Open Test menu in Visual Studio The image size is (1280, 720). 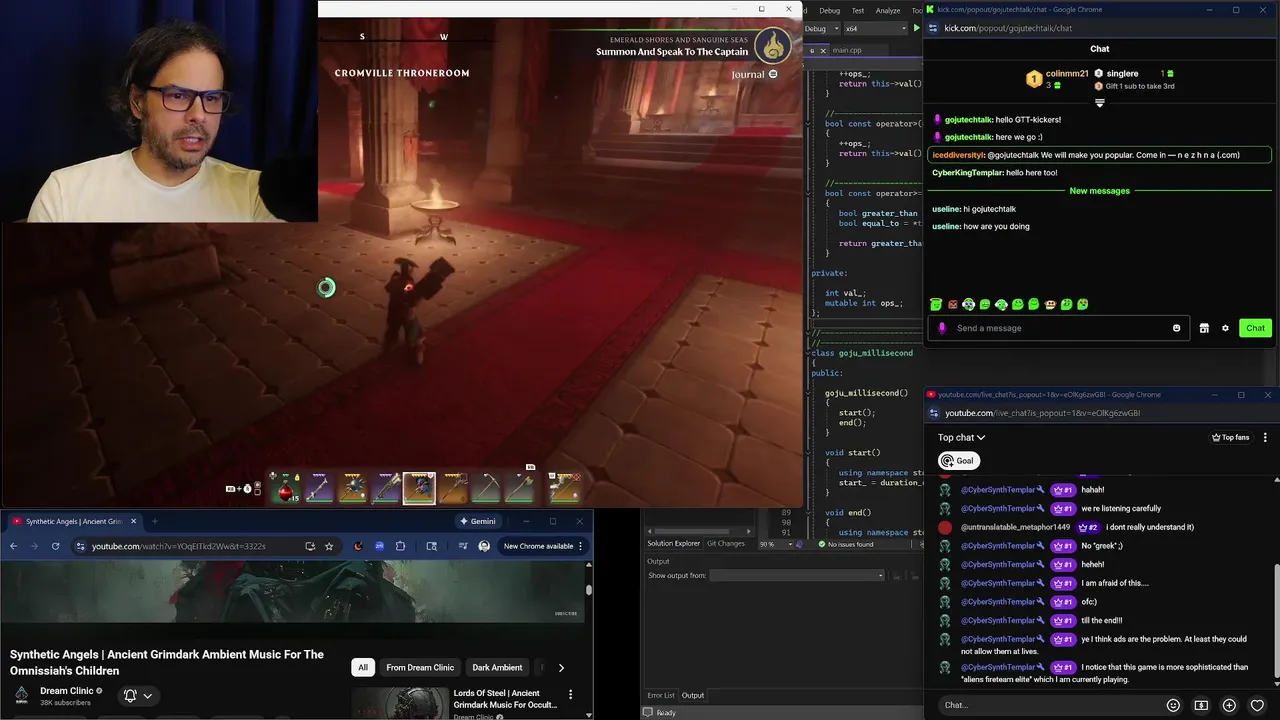coord(858,10)
